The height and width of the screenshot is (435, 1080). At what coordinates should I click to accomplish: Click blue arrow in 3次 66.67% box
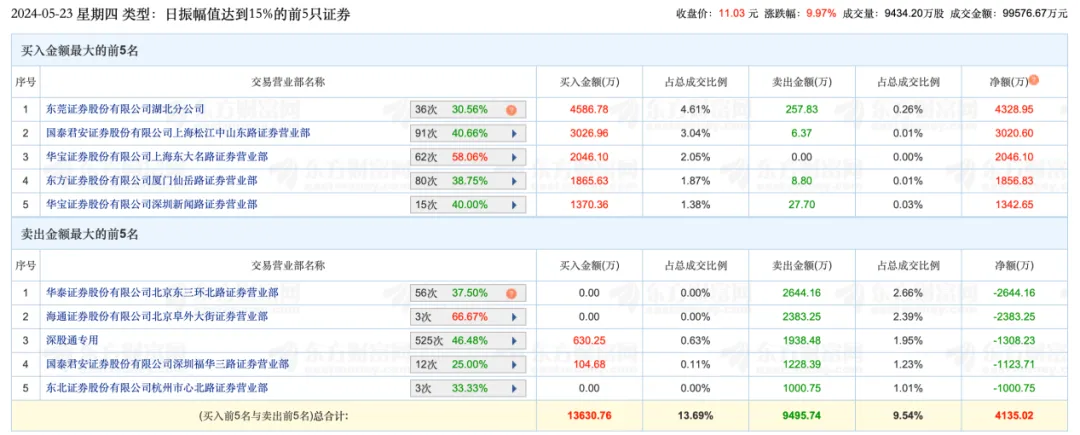(514, 317)
